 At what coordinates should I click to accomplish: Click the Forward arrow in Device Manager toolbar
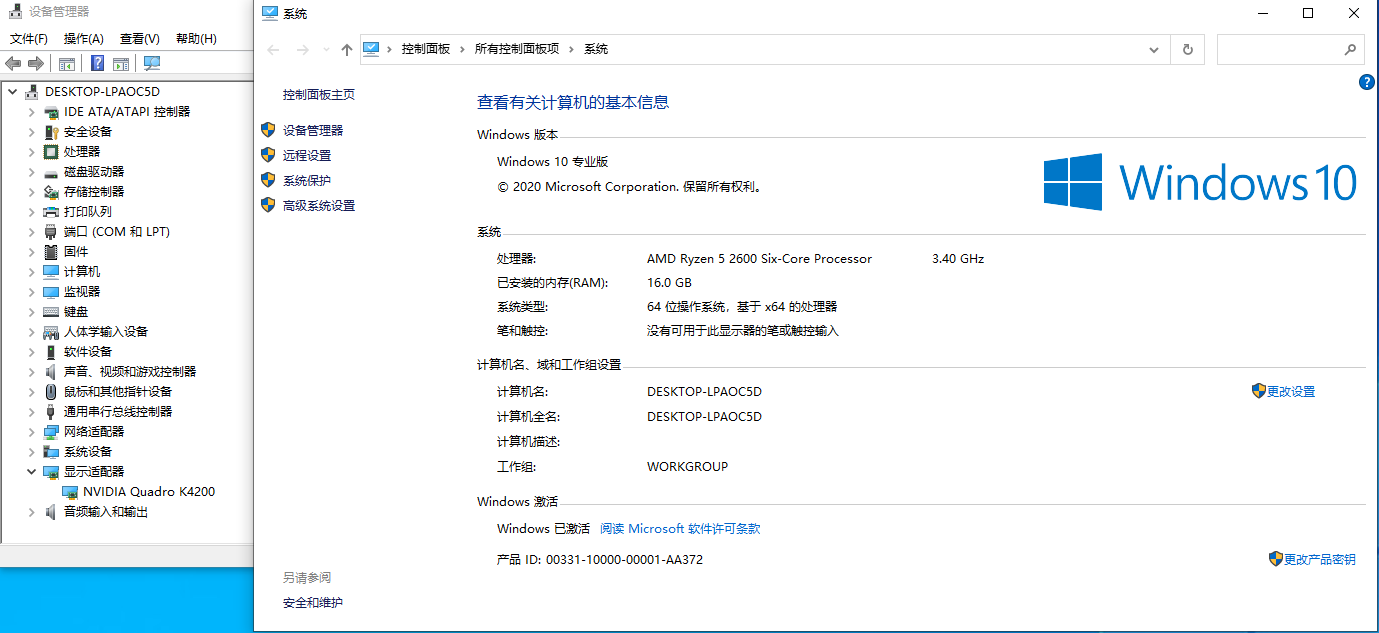point(36,64)
